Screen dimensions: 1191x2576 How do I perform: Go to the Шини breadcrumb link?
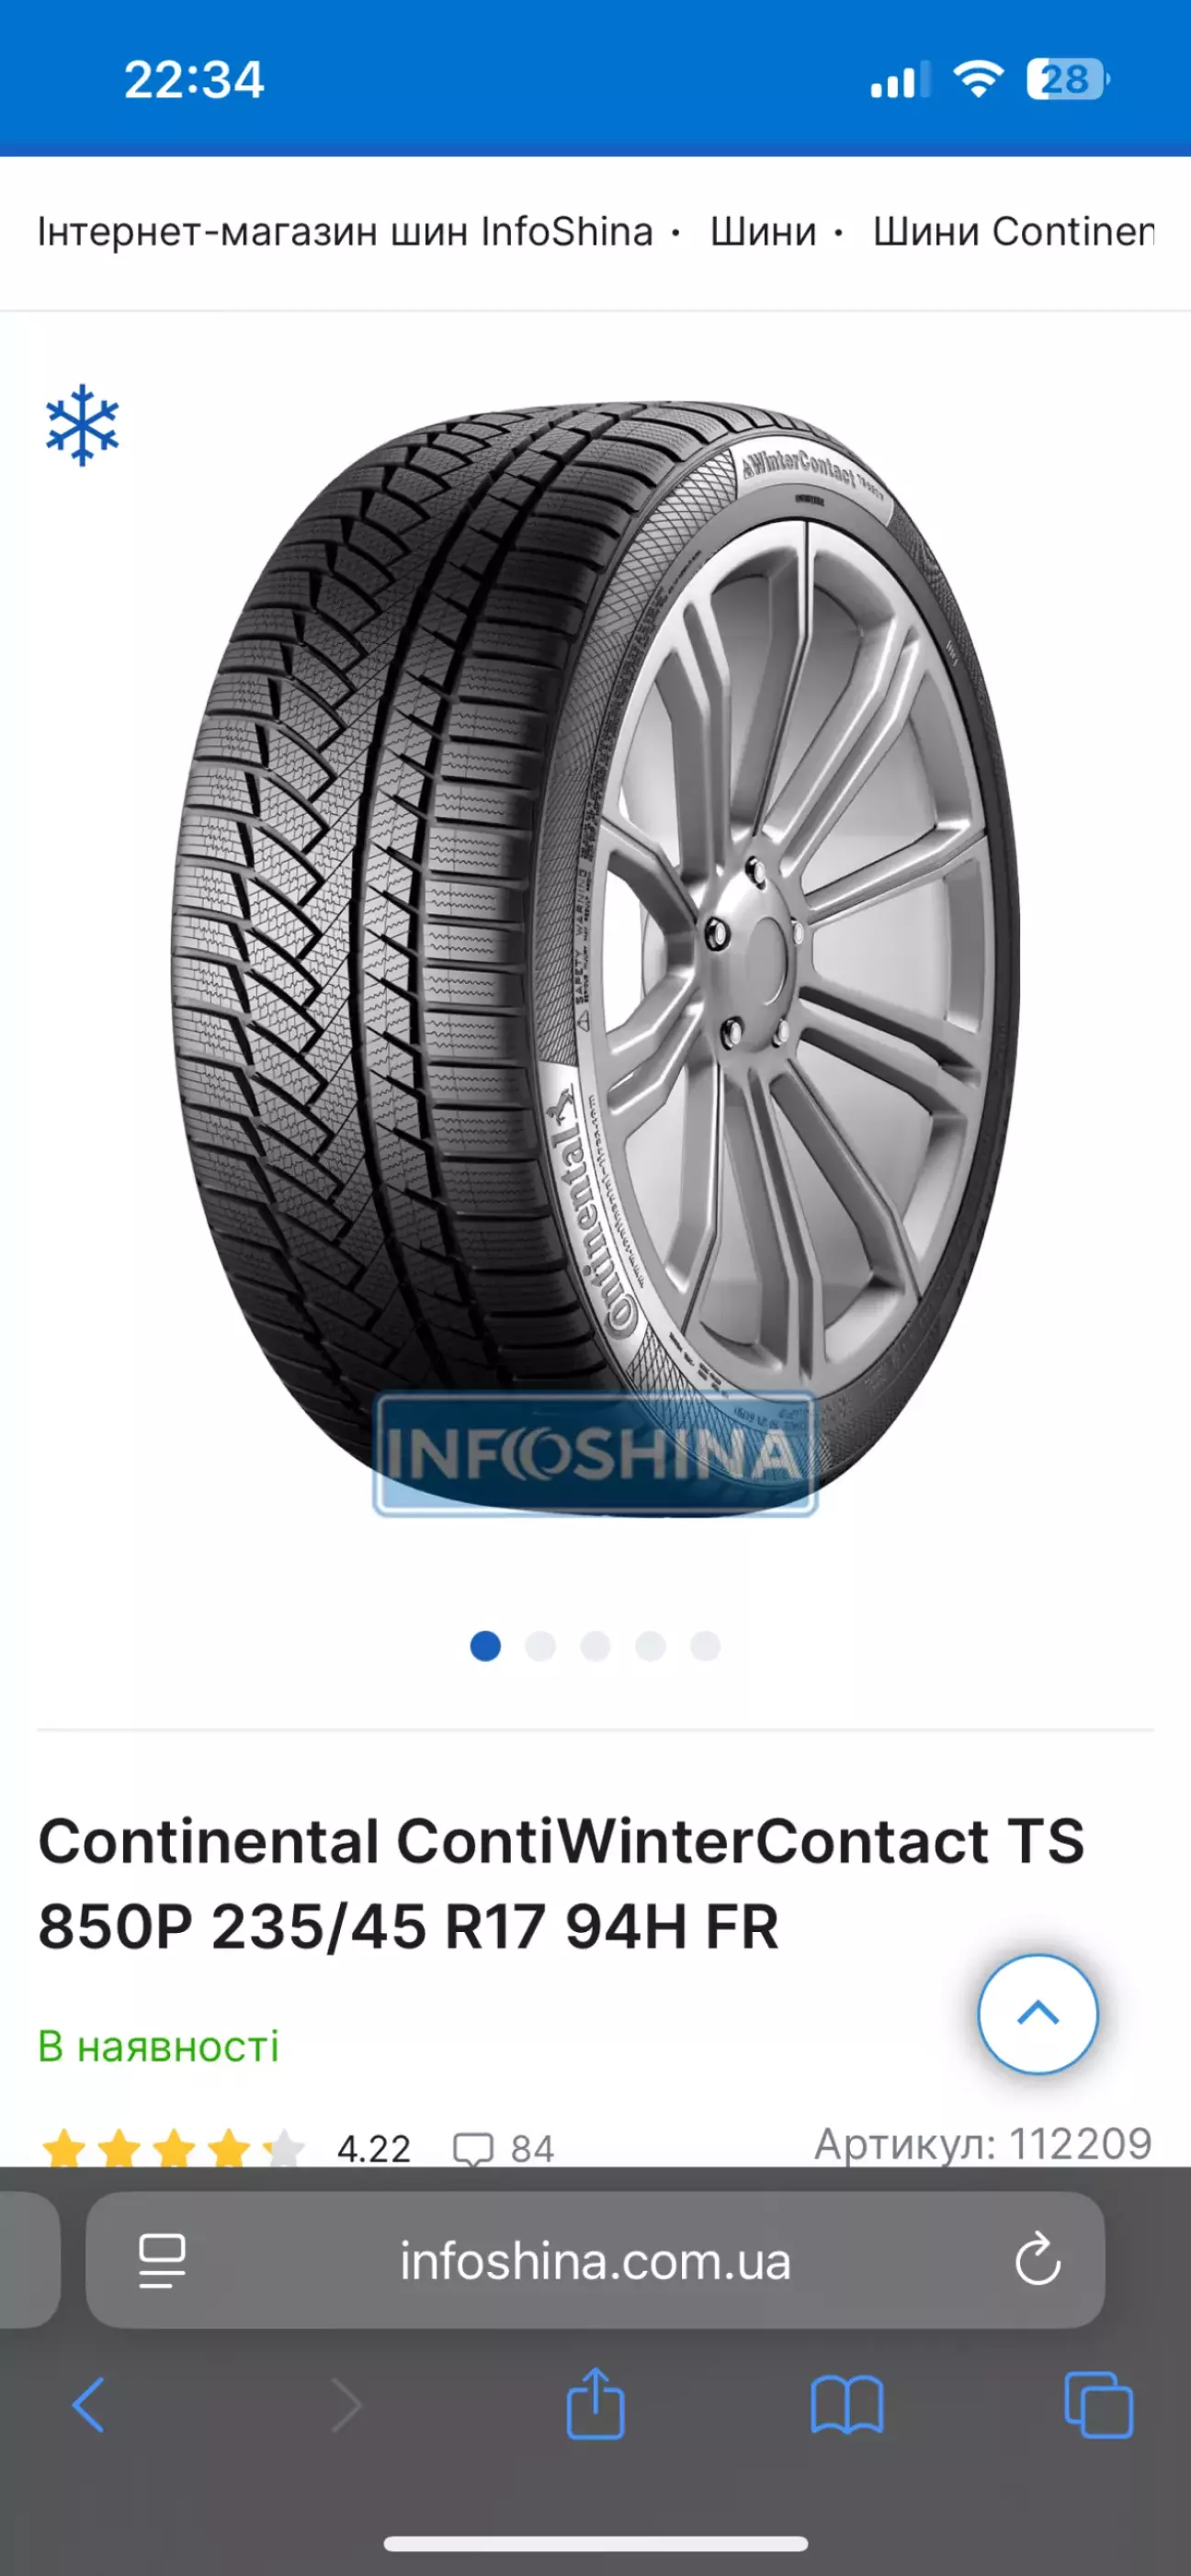coord(763,231)
